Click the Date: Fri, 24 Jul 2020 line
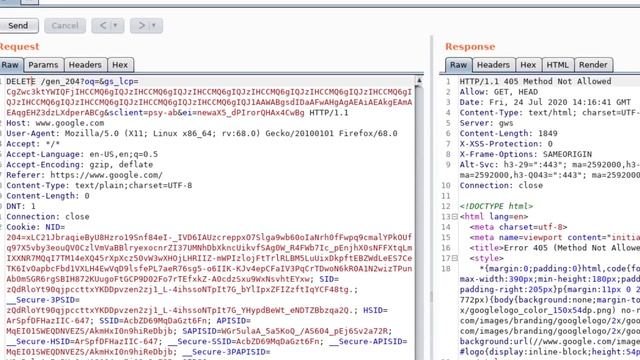 545,102
